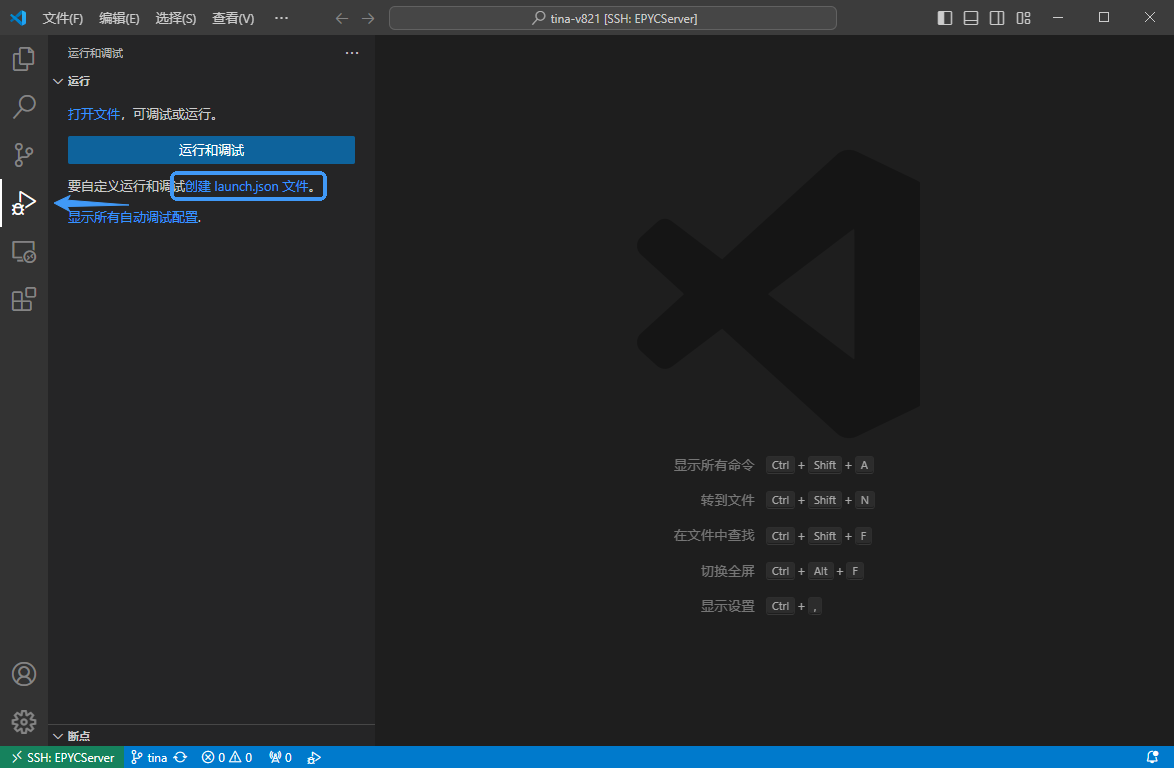Toggle the primary side bar layout button
1174x768 pixels.
pyautogui.click(x=945, y=18)
